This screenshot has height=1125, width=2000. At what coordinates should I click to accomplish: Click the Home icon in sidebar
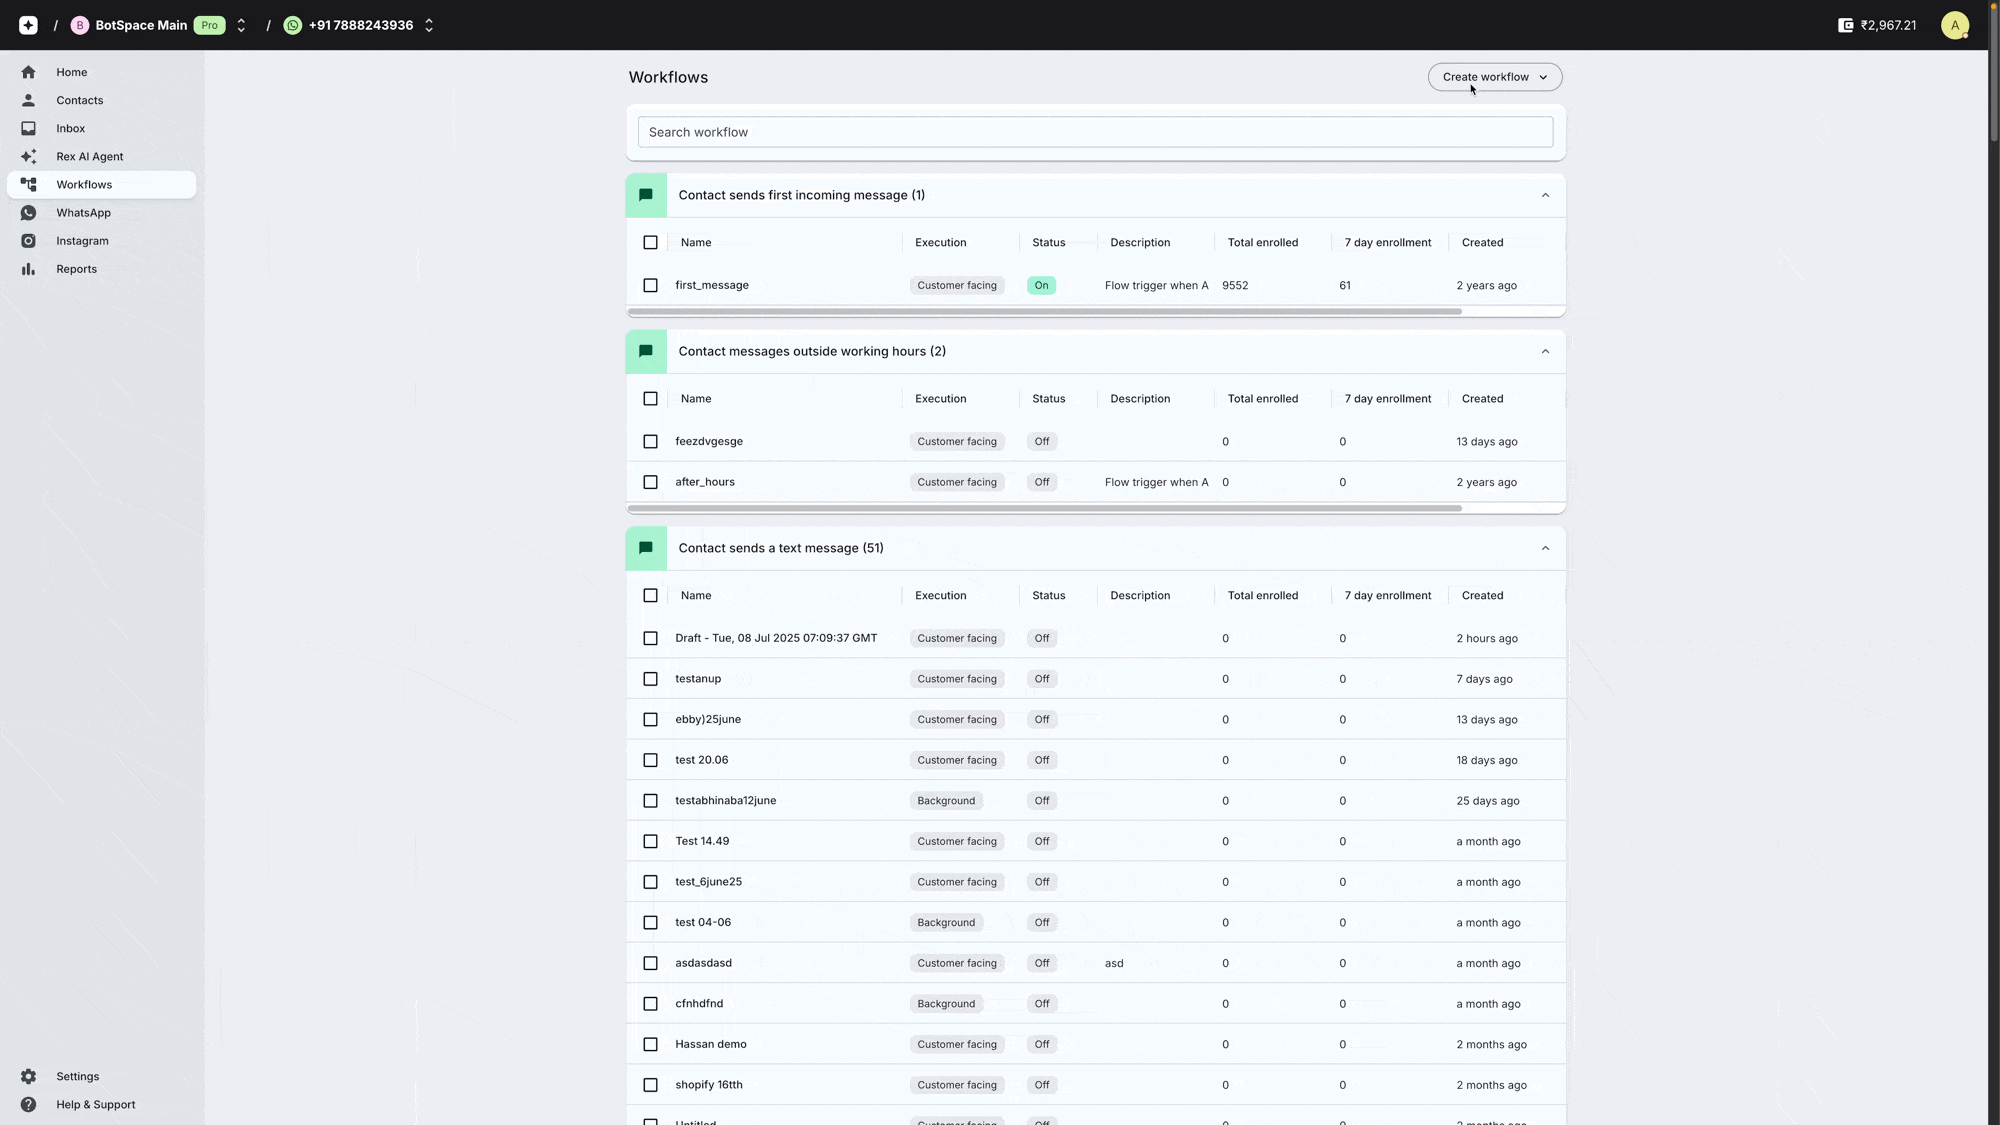coord(28,72)
